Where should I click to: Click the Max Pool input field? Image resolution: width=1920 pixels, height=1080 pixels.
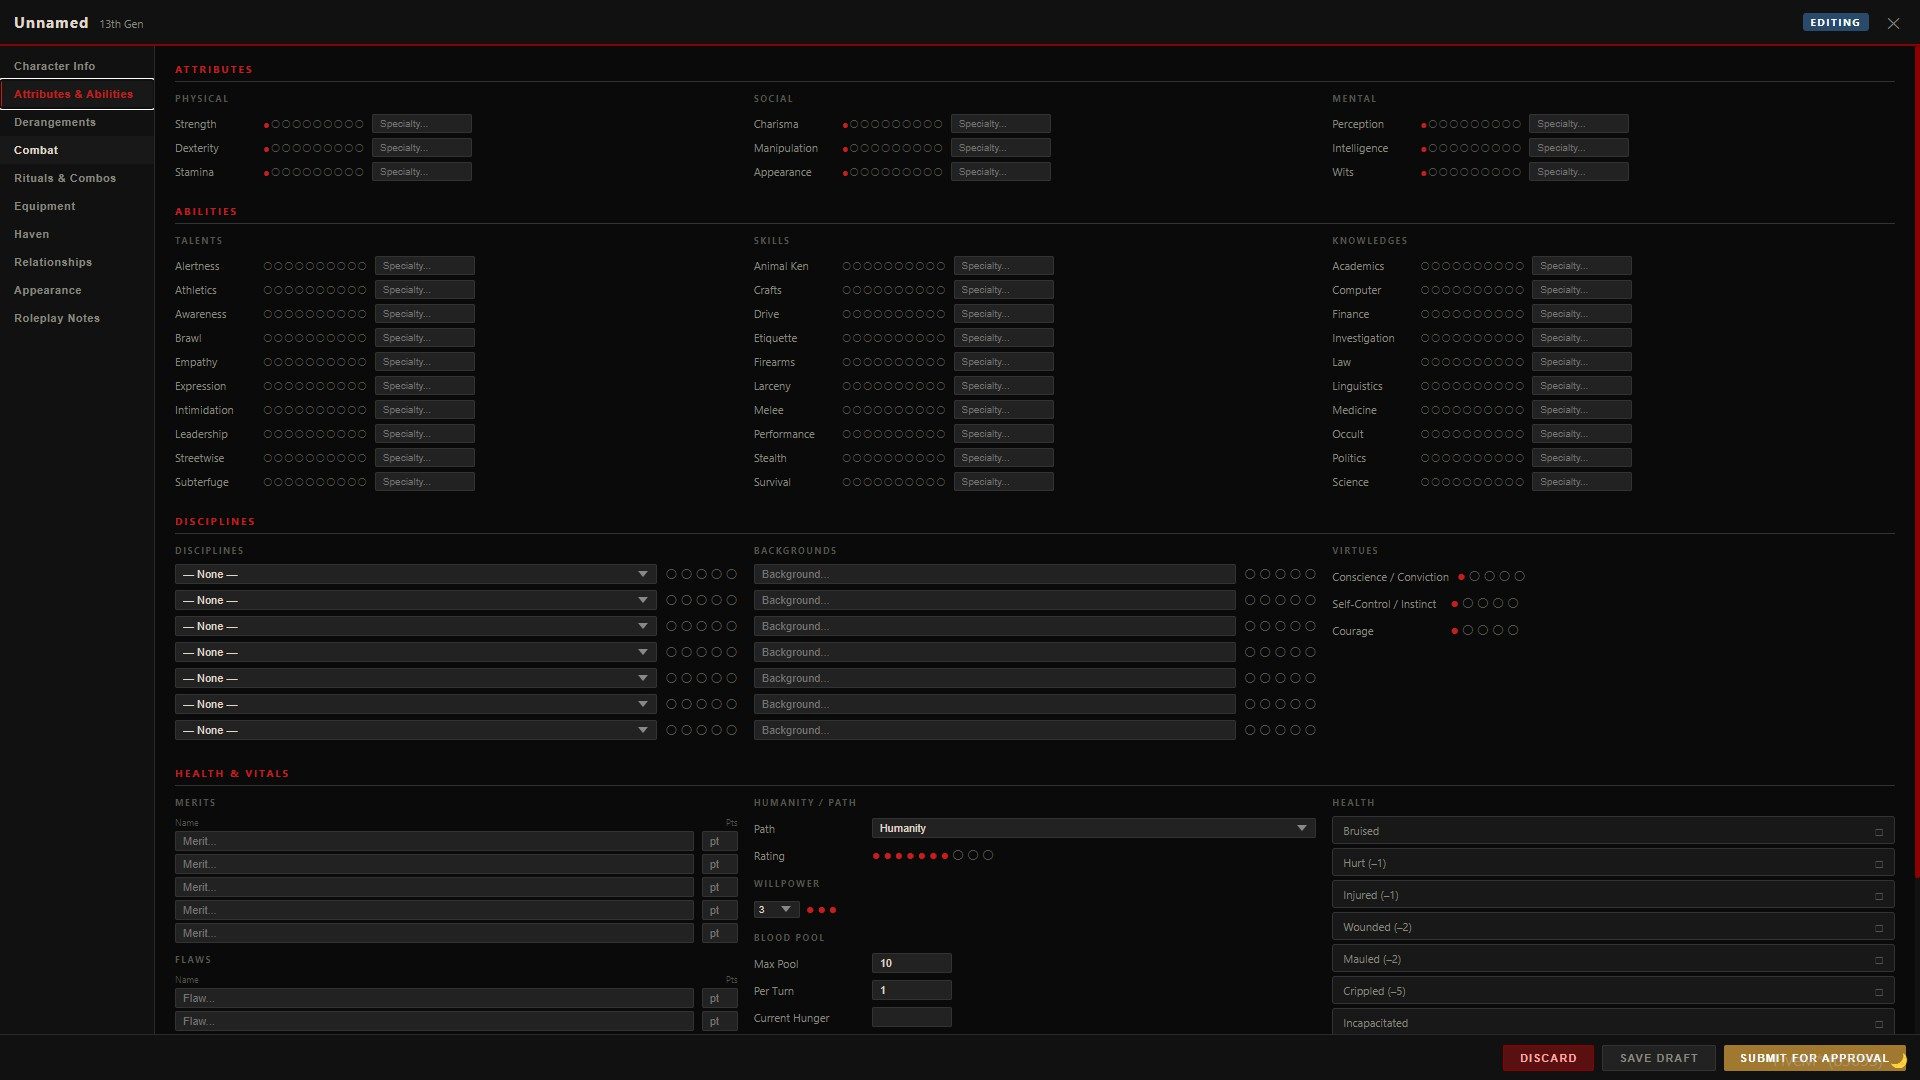point(911,963)
